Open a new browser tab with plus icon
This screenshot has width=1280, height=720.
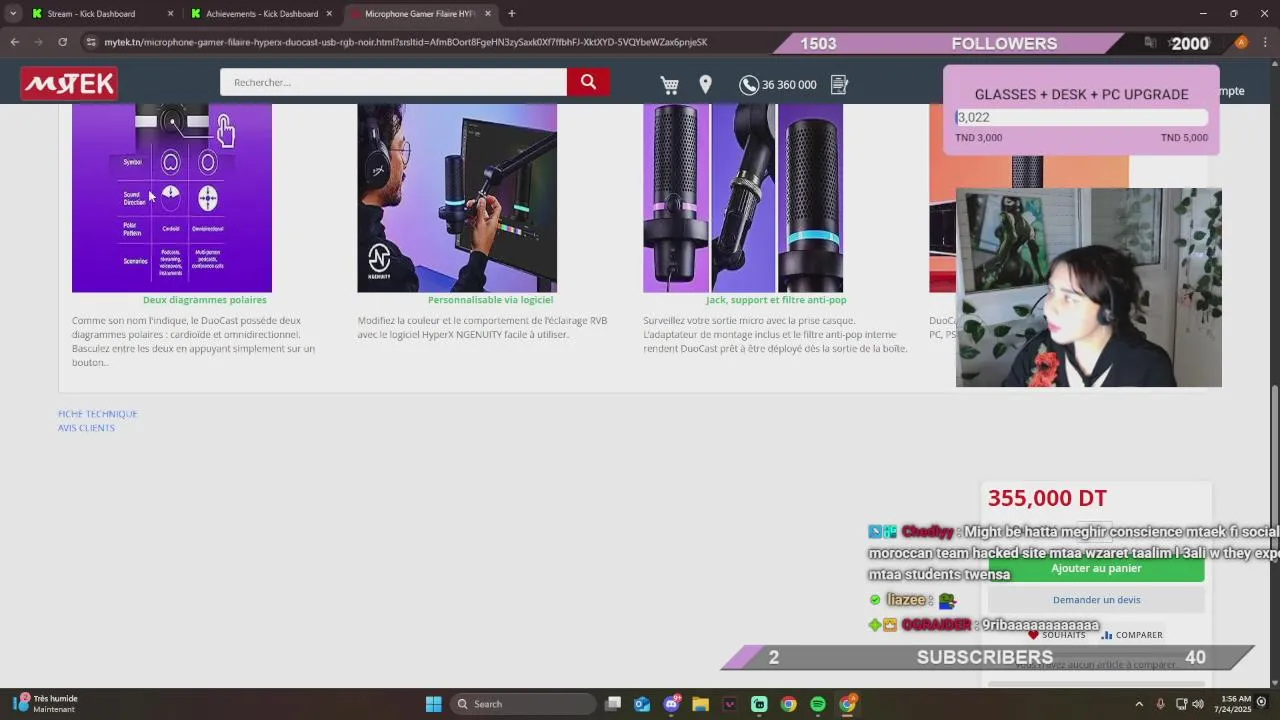click(511, 14)
